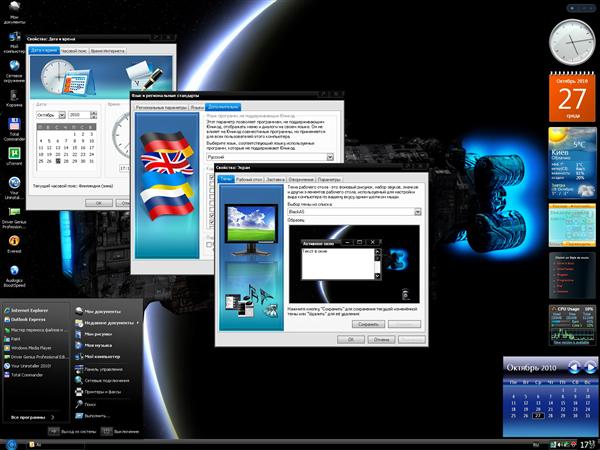The width and height of the screenshot is (600, 450).
Task: Switch to the Время Интернета tab
Action: [108, 51]
